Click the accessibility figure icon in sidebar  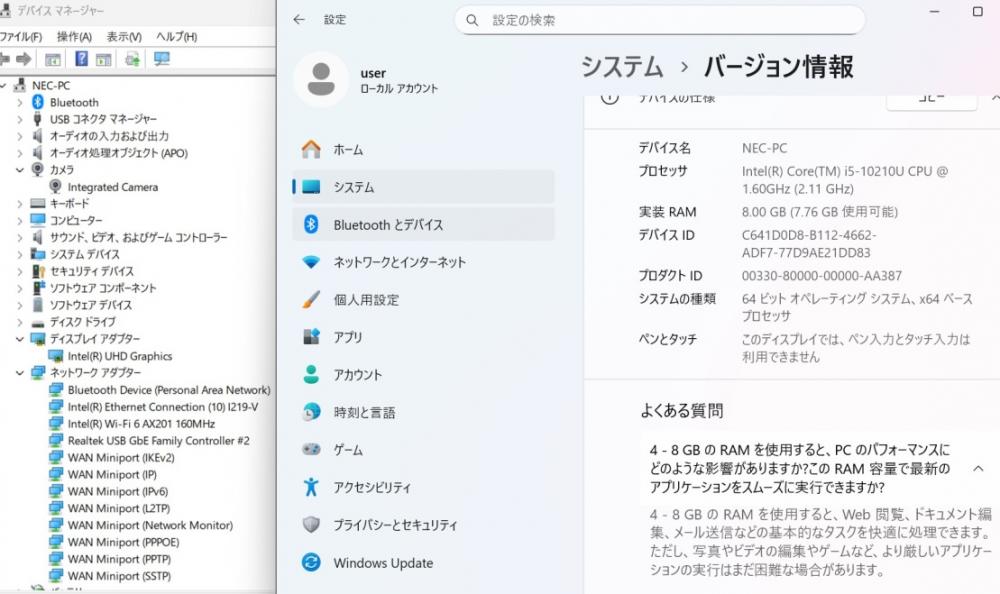coord(311,488)
